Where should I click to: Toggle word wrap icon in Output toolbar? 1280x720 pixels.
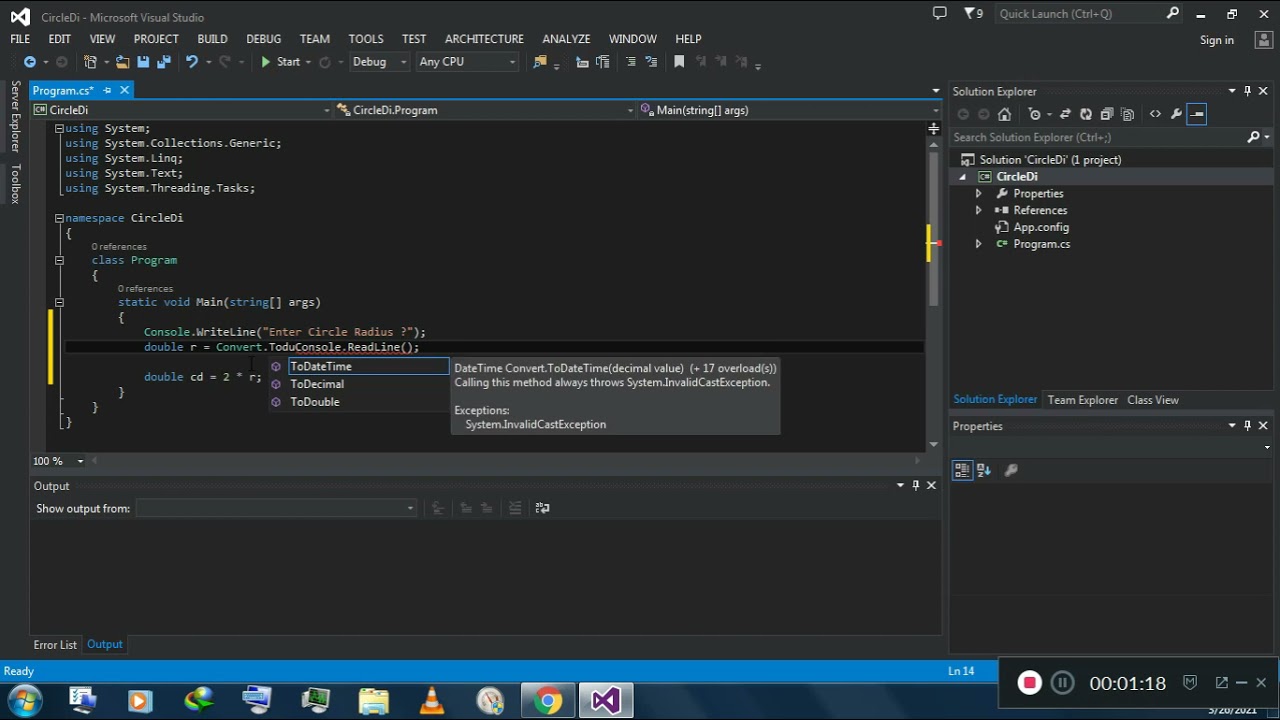[x=542, y=508]
